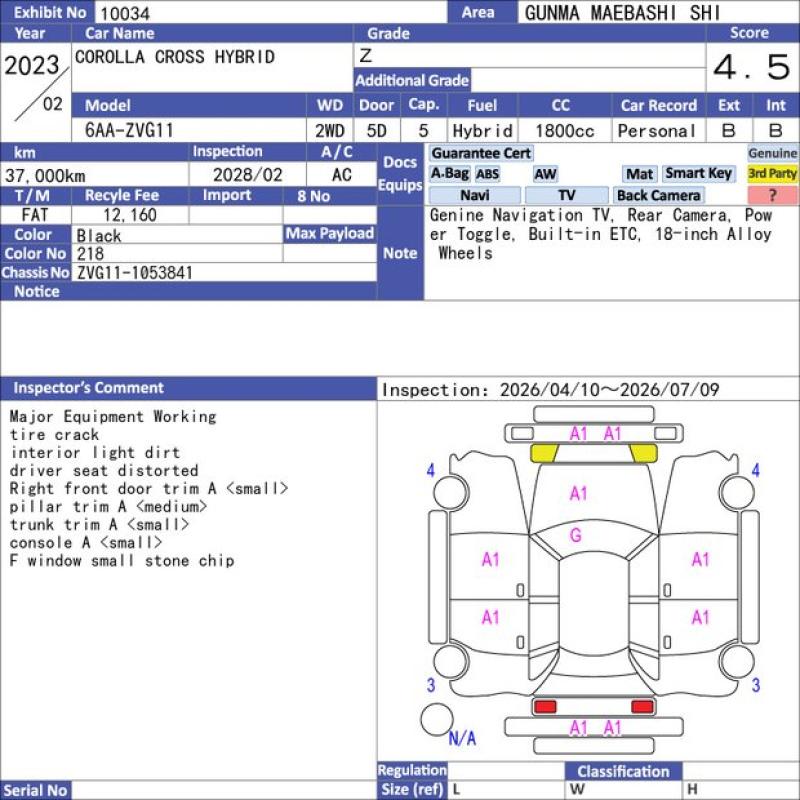This screenshot has height=800, width=800.
Task: Select the spare tire circle marked N/A
Action: click(x=436, y=719)
